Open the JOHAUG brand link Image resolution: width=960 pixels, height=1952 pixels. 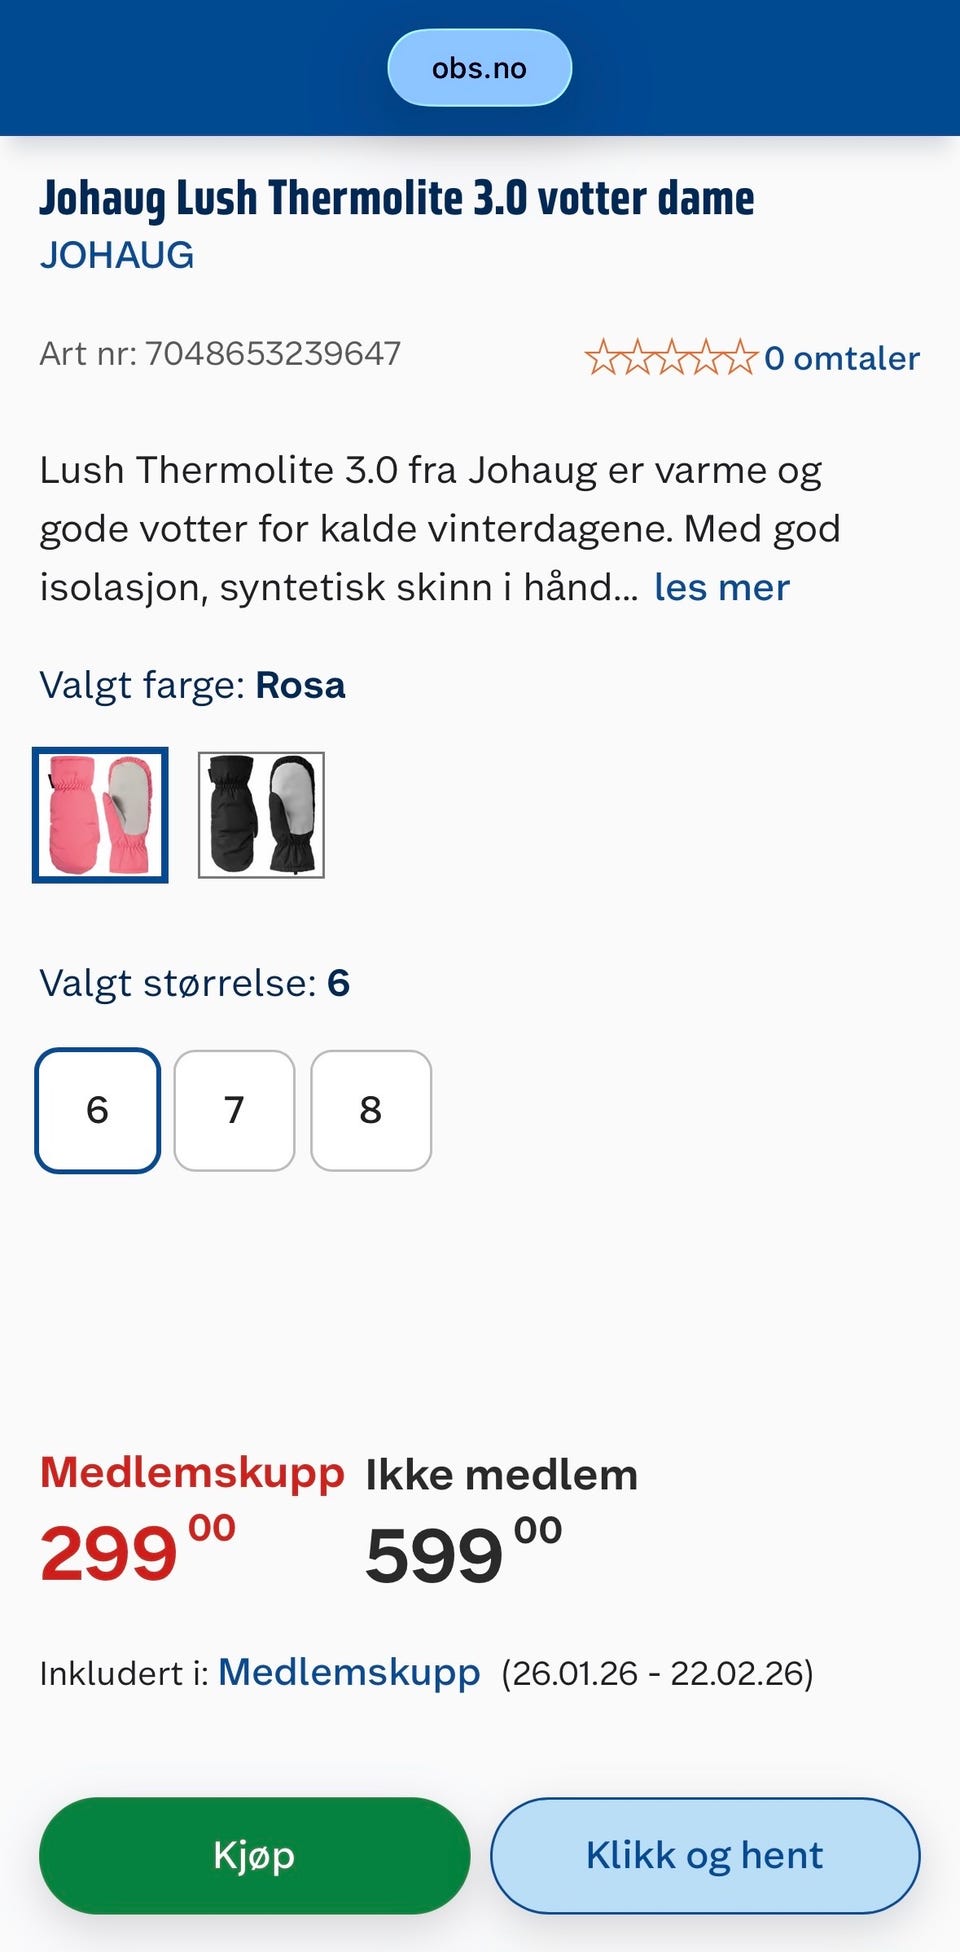[117, 255]
